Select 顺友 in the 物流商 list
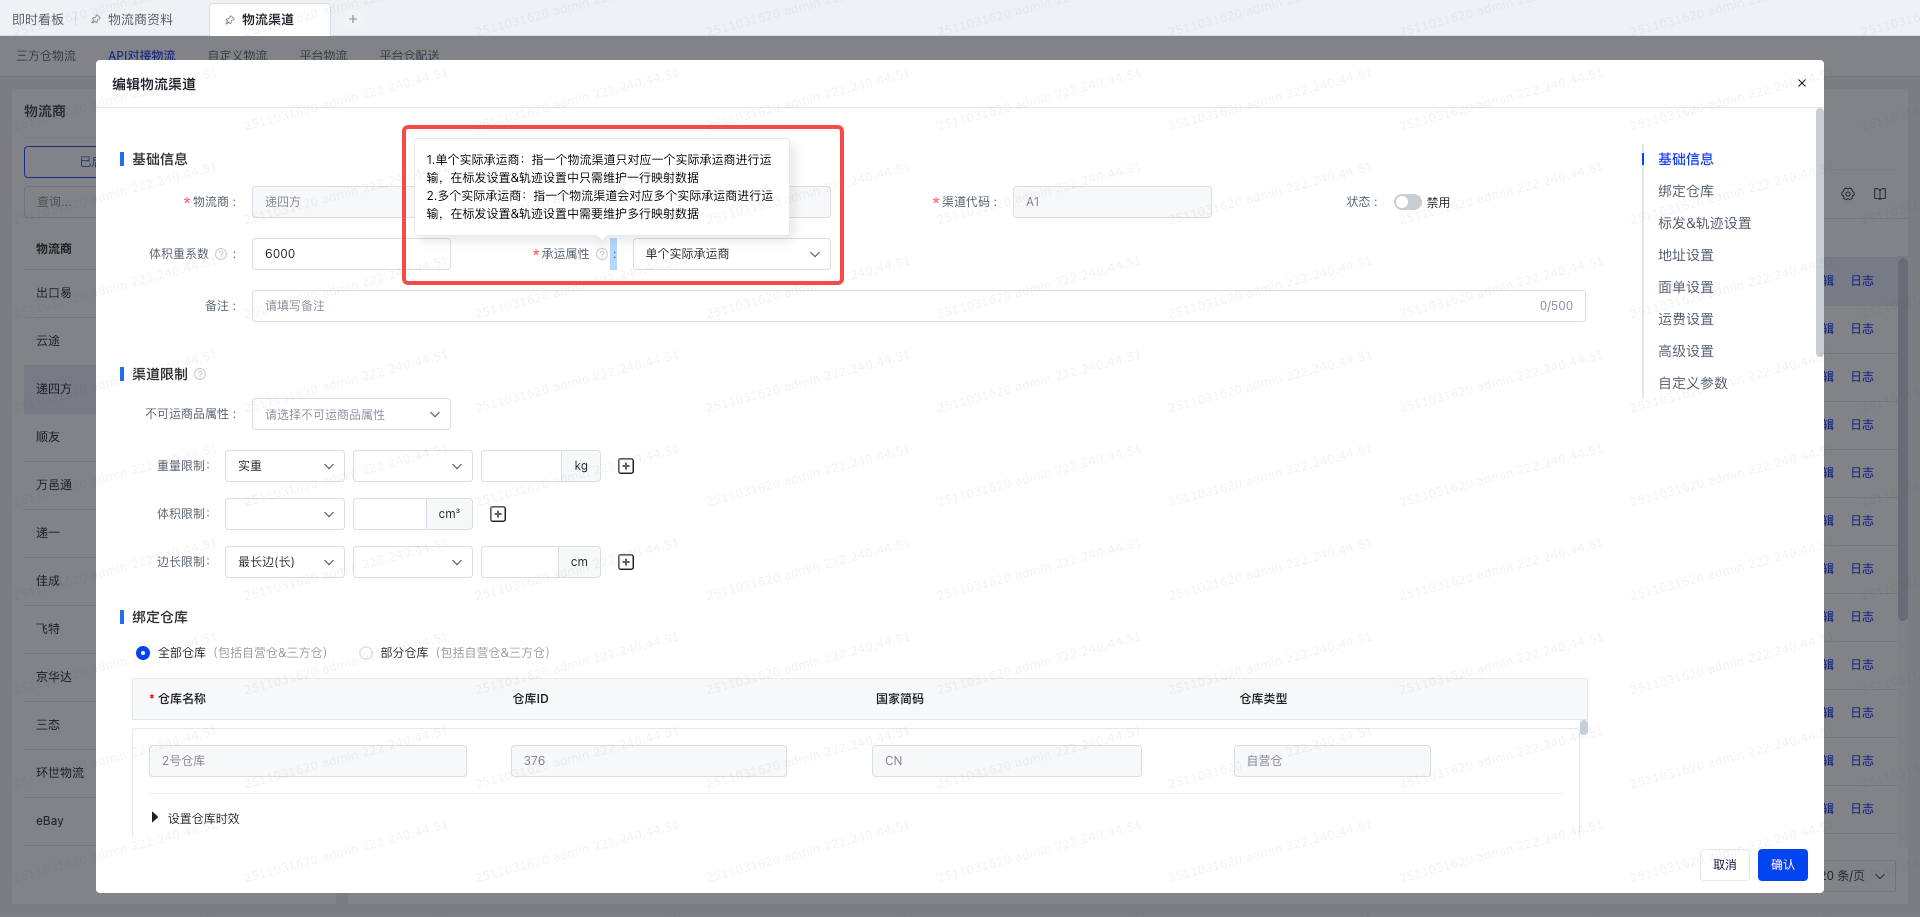The height and width of the screenshot is (917, 1920). [x=48, y=437]
